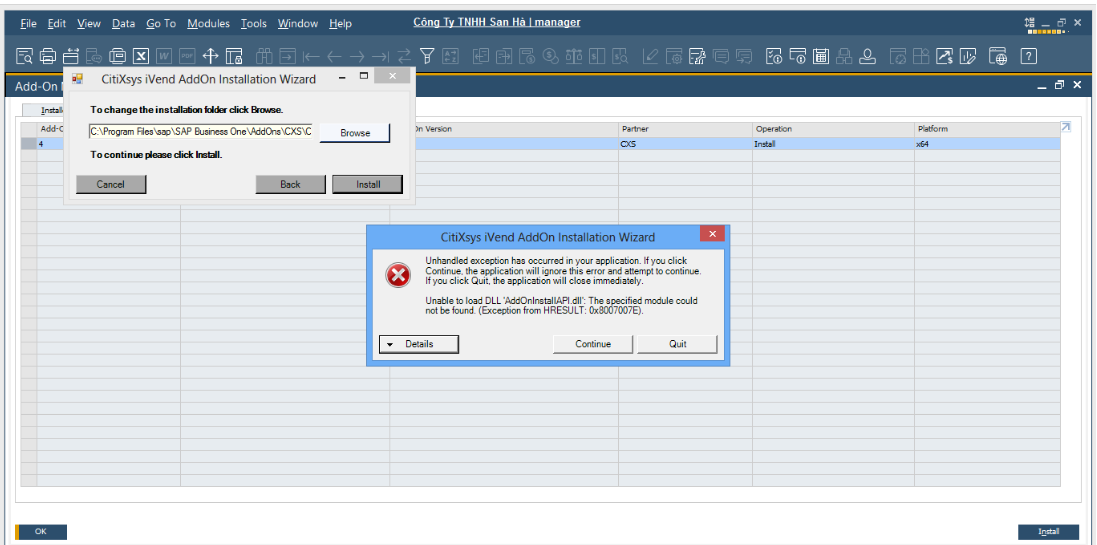Export to Microsoft Excel icon
The width and height of the screenshot is (1097, 545).
coord(141,56)
